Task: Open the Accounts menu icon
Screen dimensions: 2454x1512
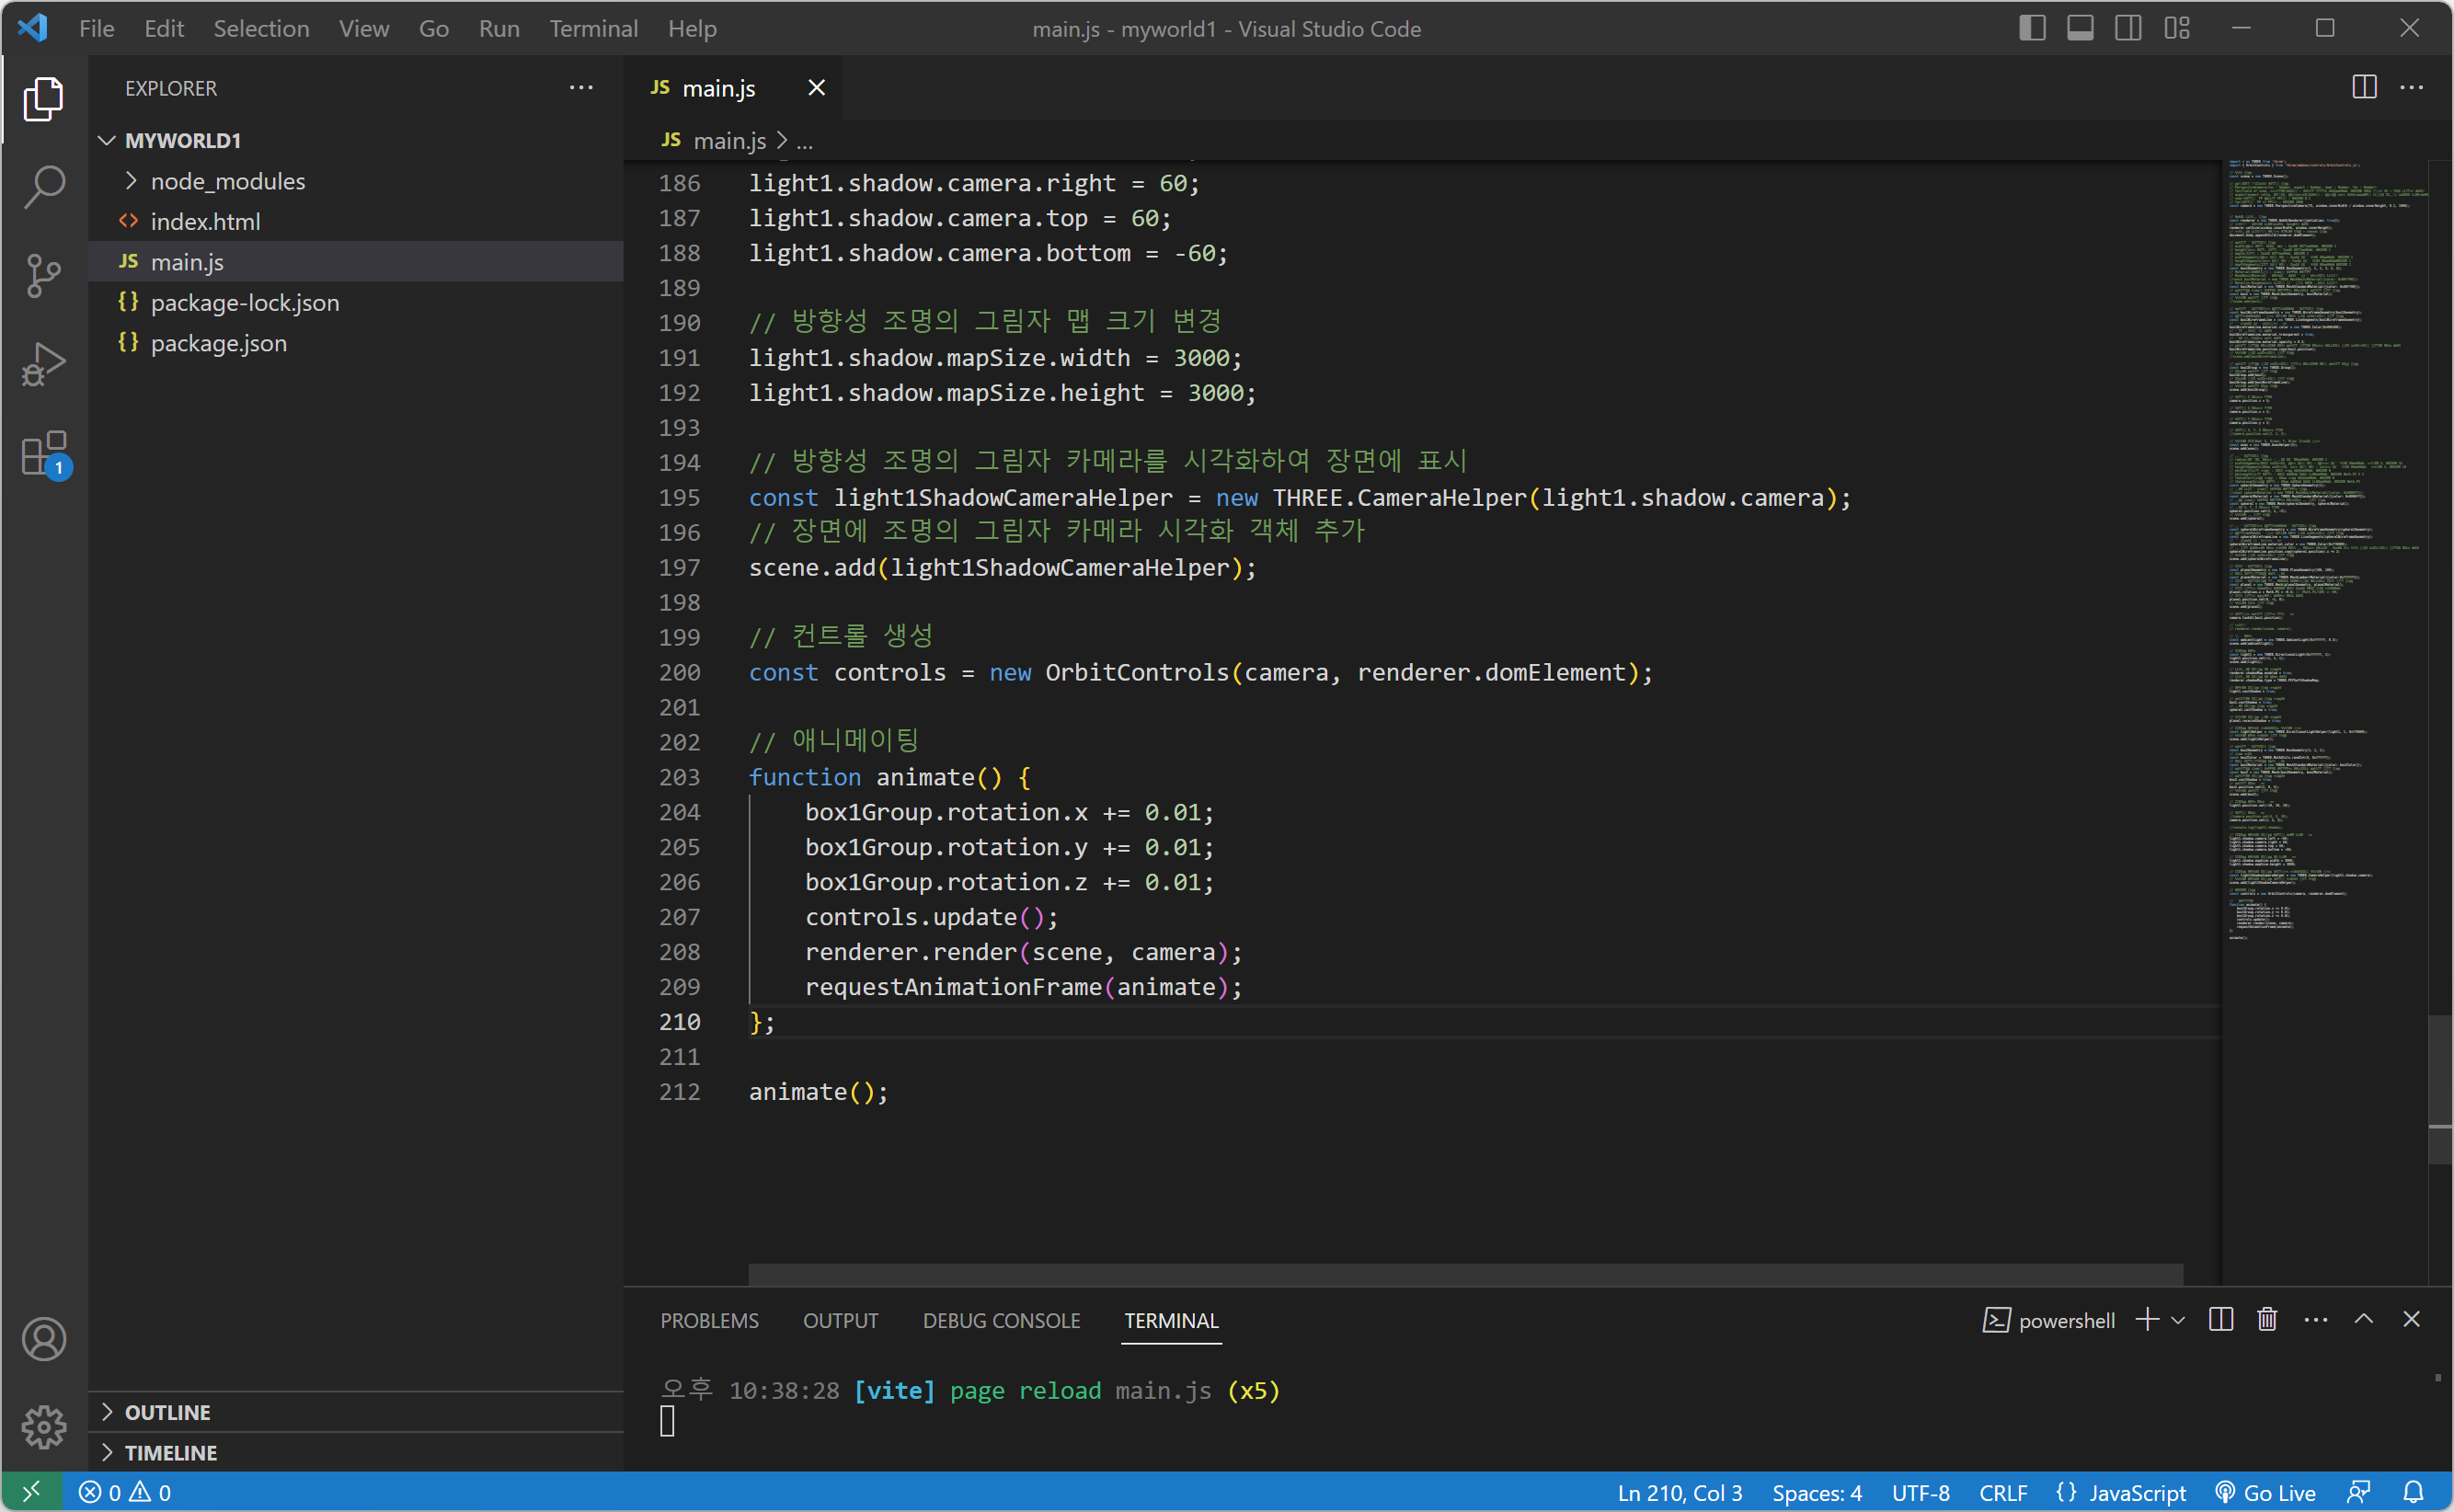Action: point(44,1340)
